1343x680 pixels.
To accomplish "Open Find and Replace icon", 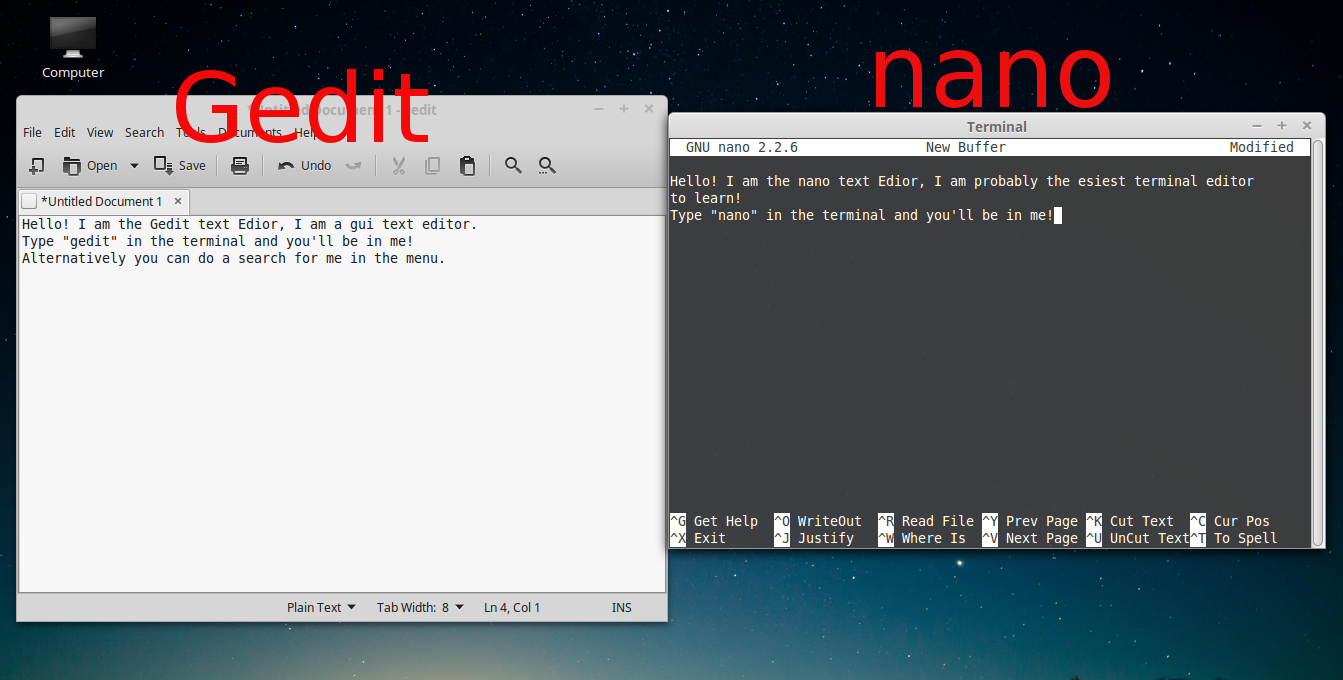I will pos(547,165).
